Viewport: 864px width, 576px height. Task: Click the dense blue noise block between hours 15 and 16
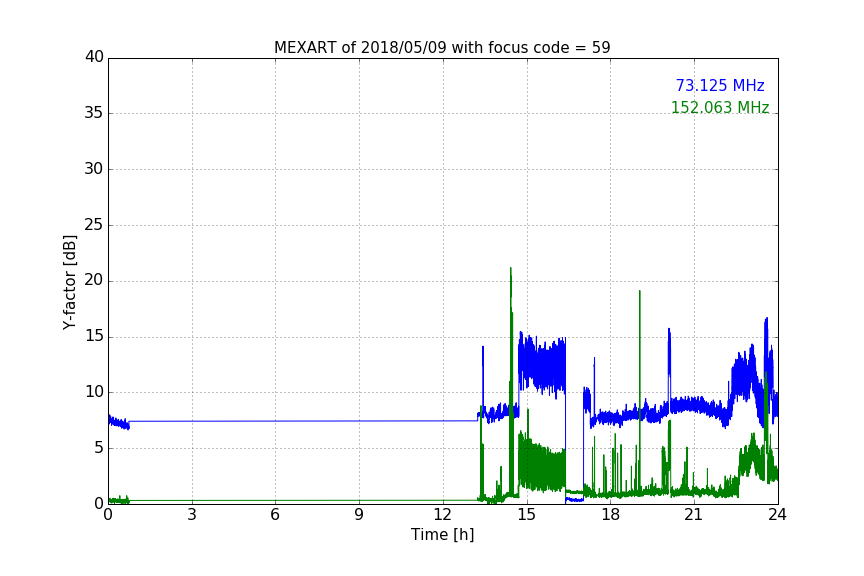point(542,365)
